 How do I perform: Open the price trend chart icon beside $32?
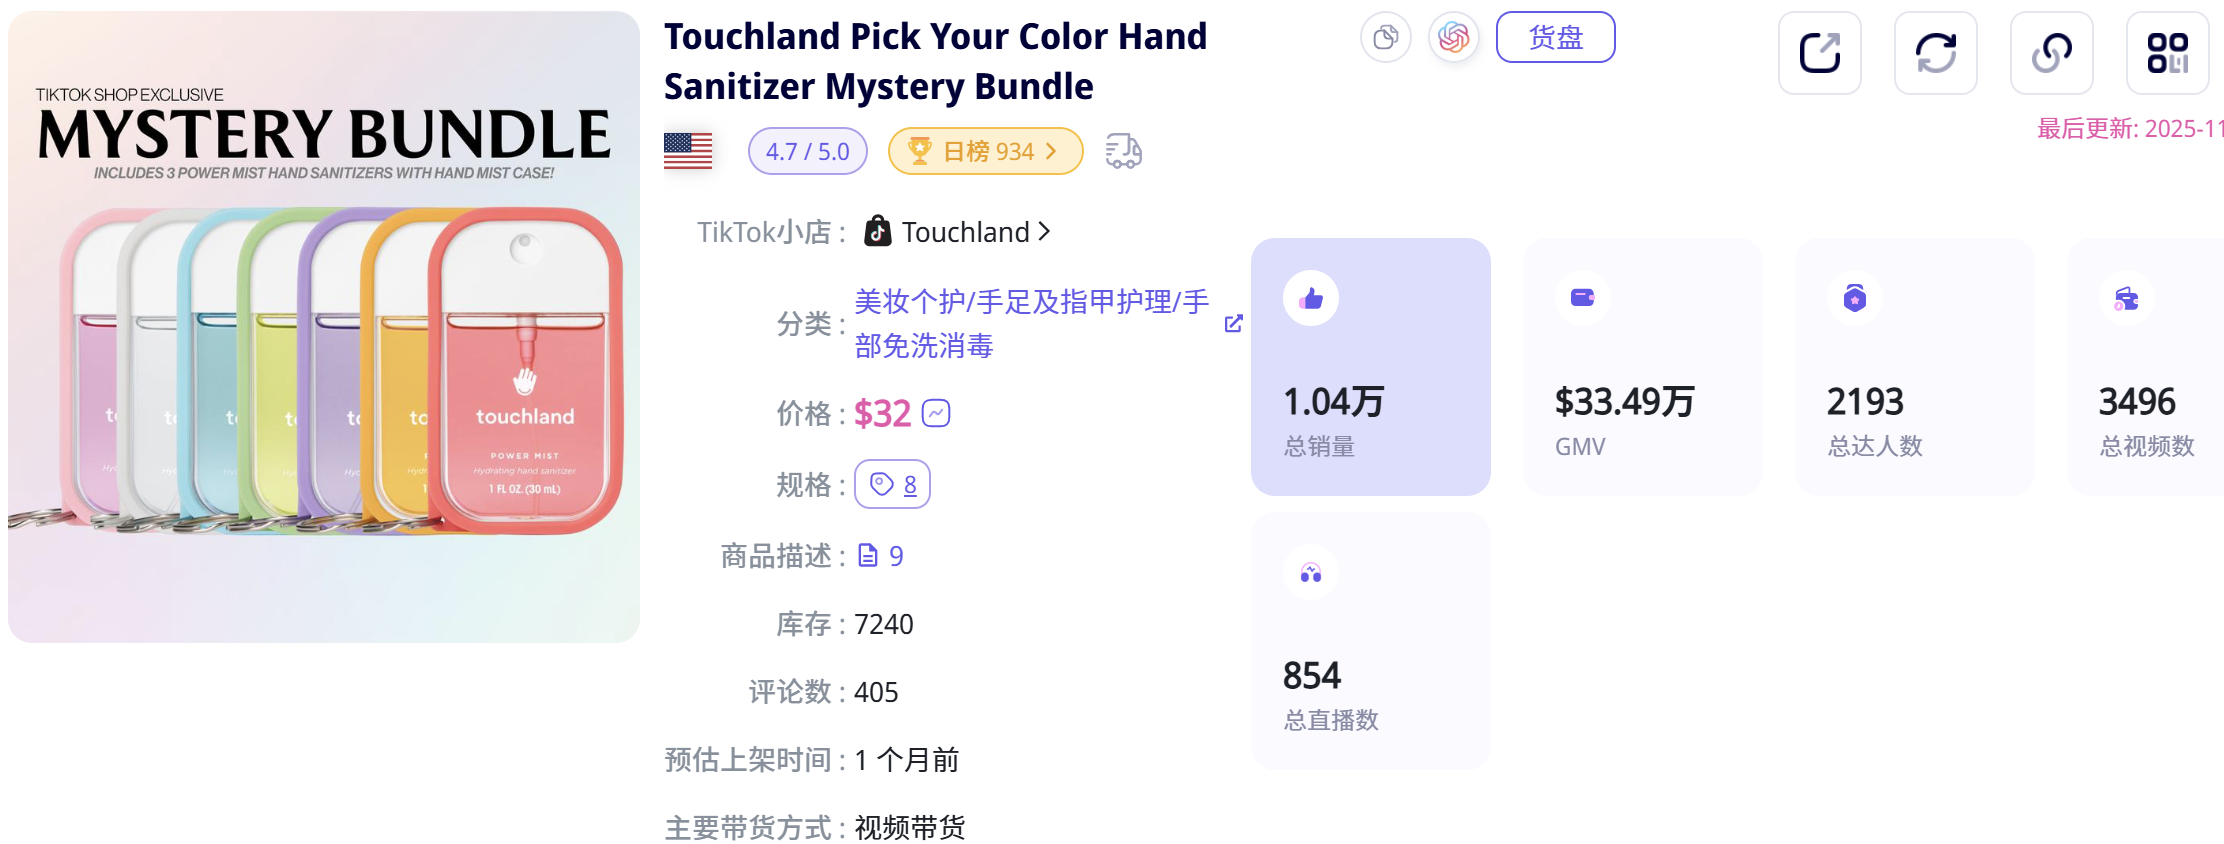[x=935, y=412]
